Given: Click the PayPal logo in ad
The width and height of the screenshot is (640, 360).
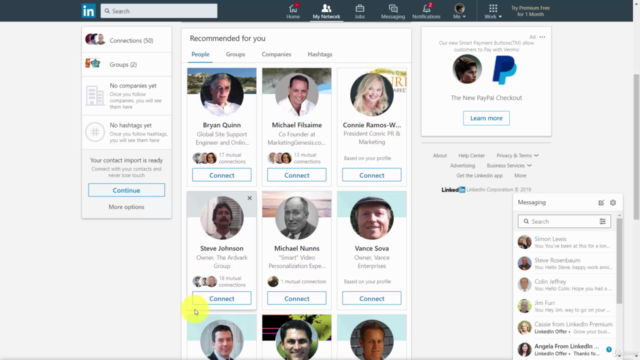Looking at the screenshot, I should point(504,70).
